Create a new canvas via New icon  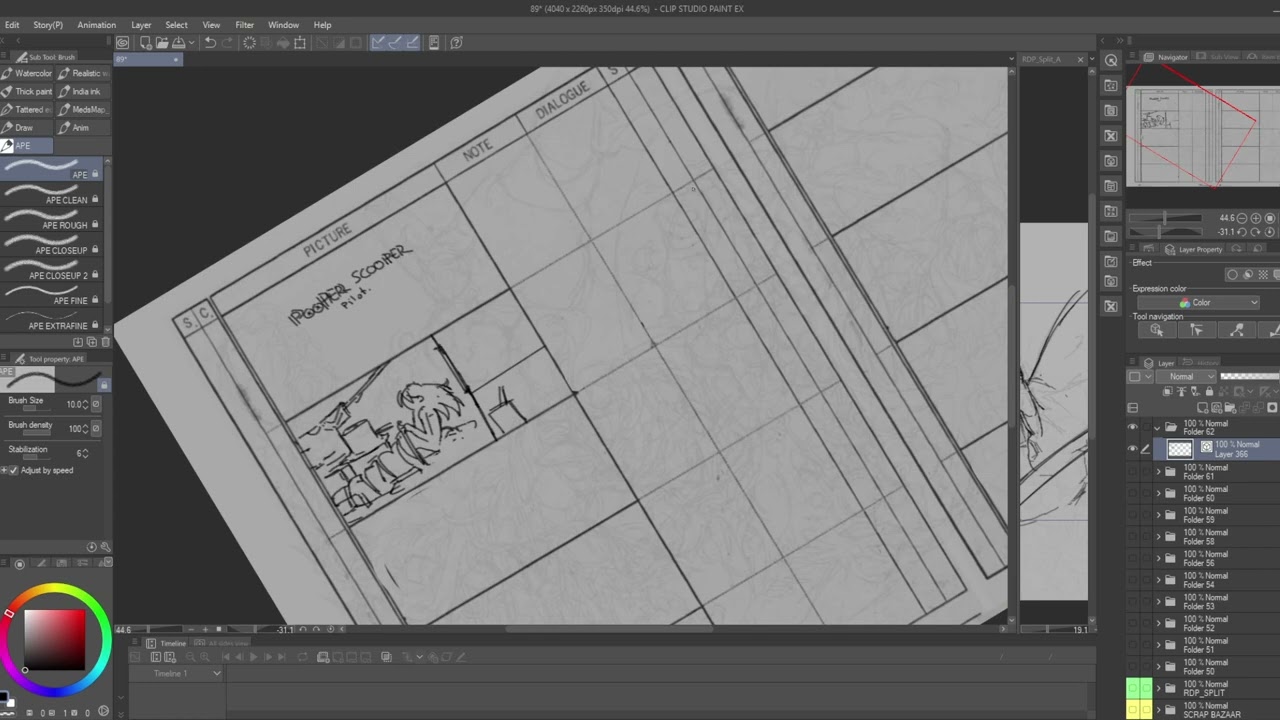coord(145,43)
